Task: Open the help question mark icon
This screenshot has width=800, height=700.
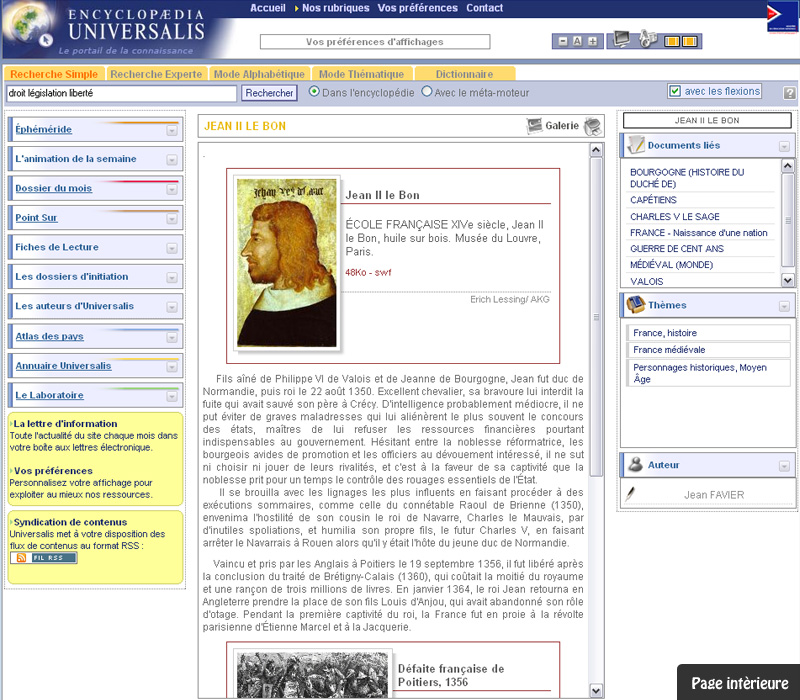Action: coord(789,93)
